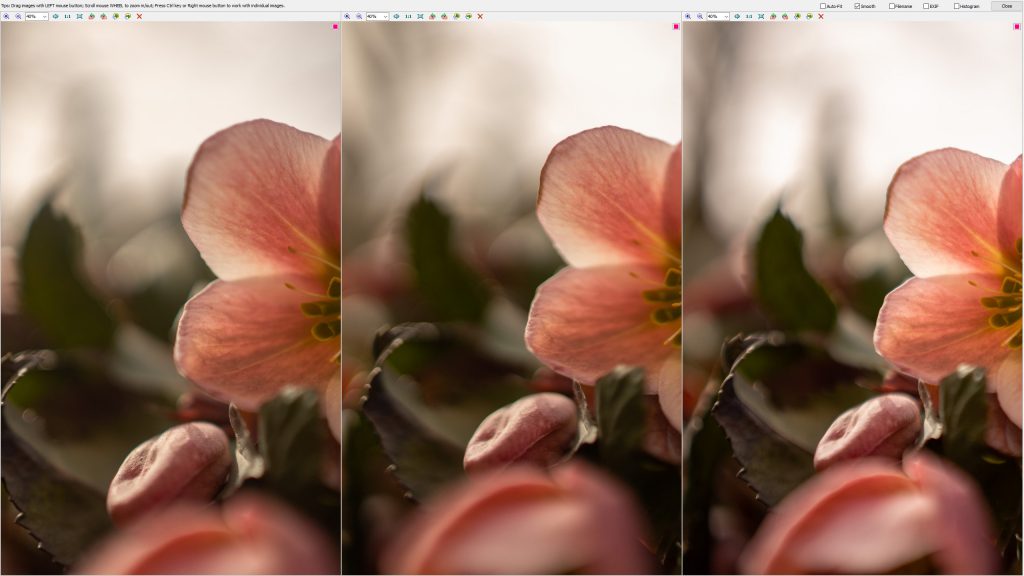This screenshot has width=1024, height=576.
Task: Toggle the EXIF info checkbox
Action: coord(926,6)
